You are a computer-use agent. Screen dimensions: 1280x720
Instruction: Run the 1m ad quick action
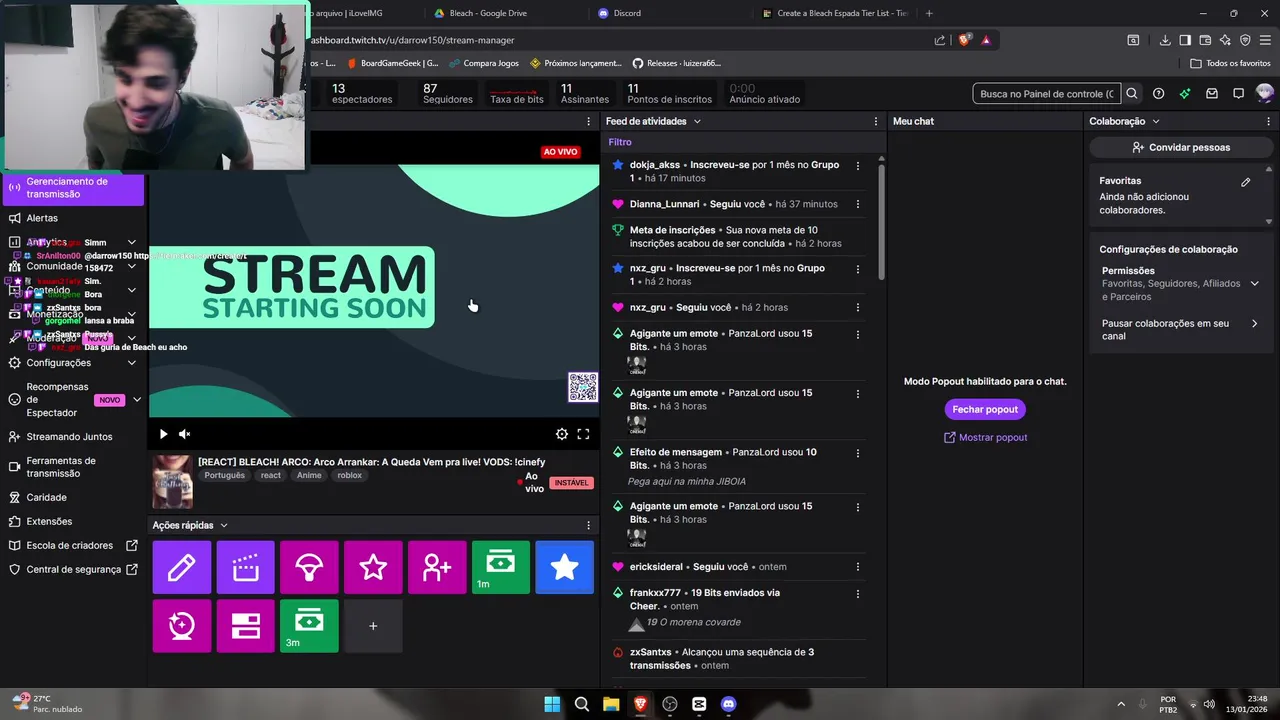[x=501, y=567]
